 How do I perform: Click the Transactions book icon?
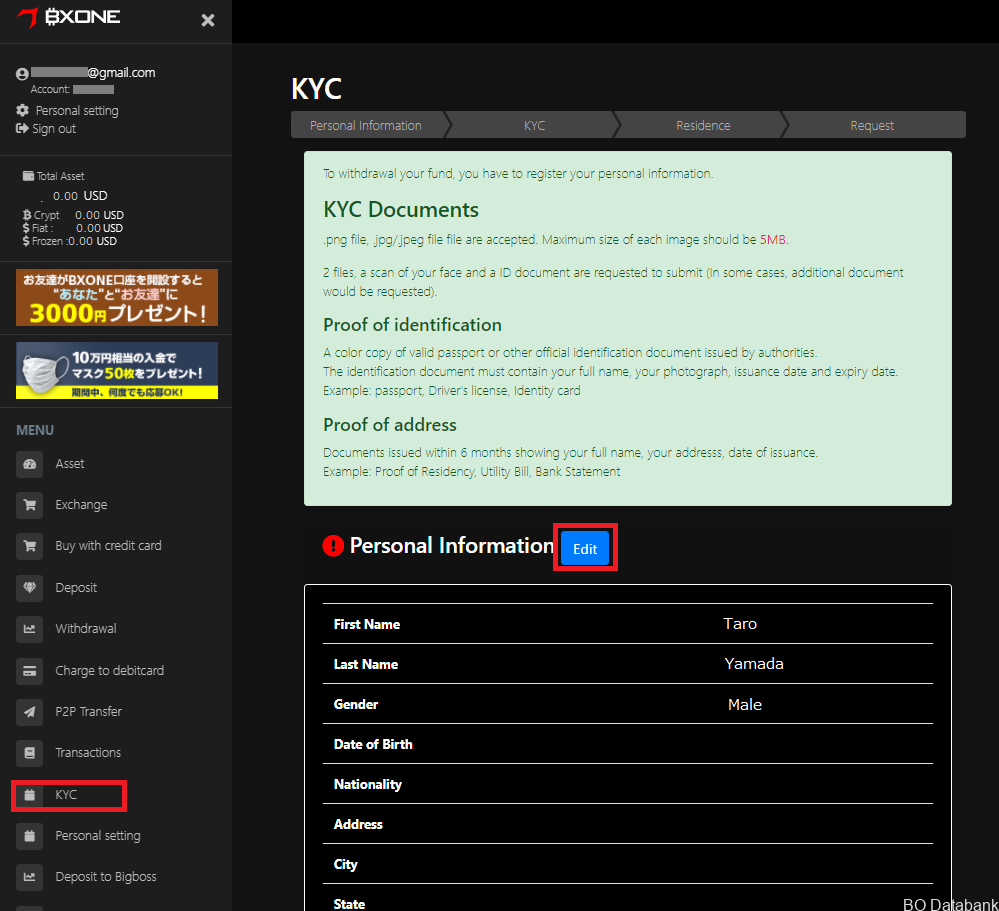29,753
